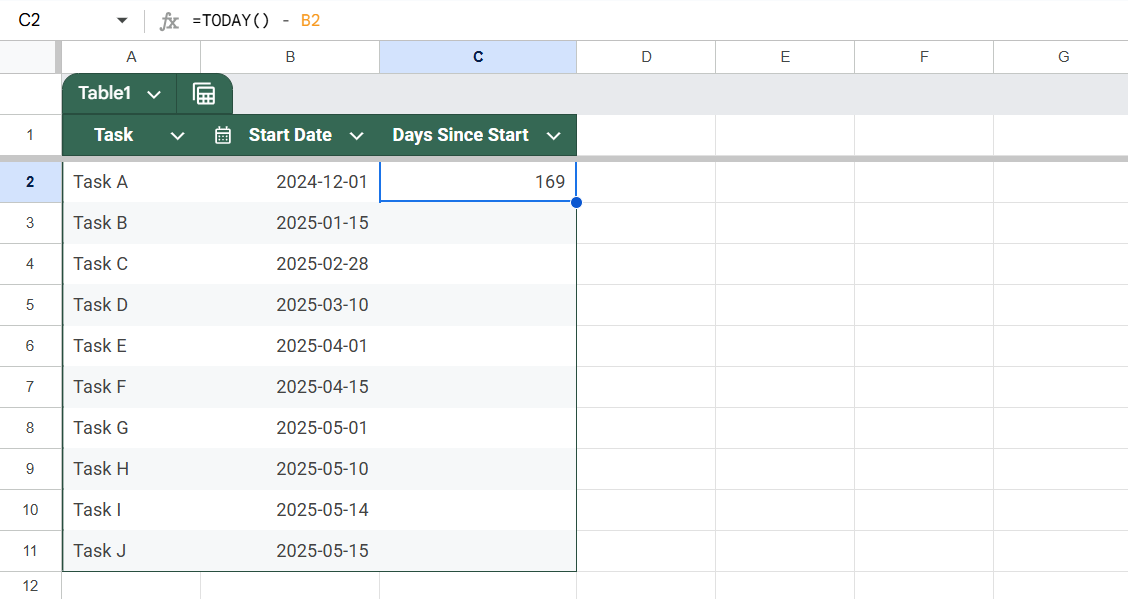The image size is (1128, 599).
Task: Open the Days Since Start column dropdown
Action: coord(553,136)
